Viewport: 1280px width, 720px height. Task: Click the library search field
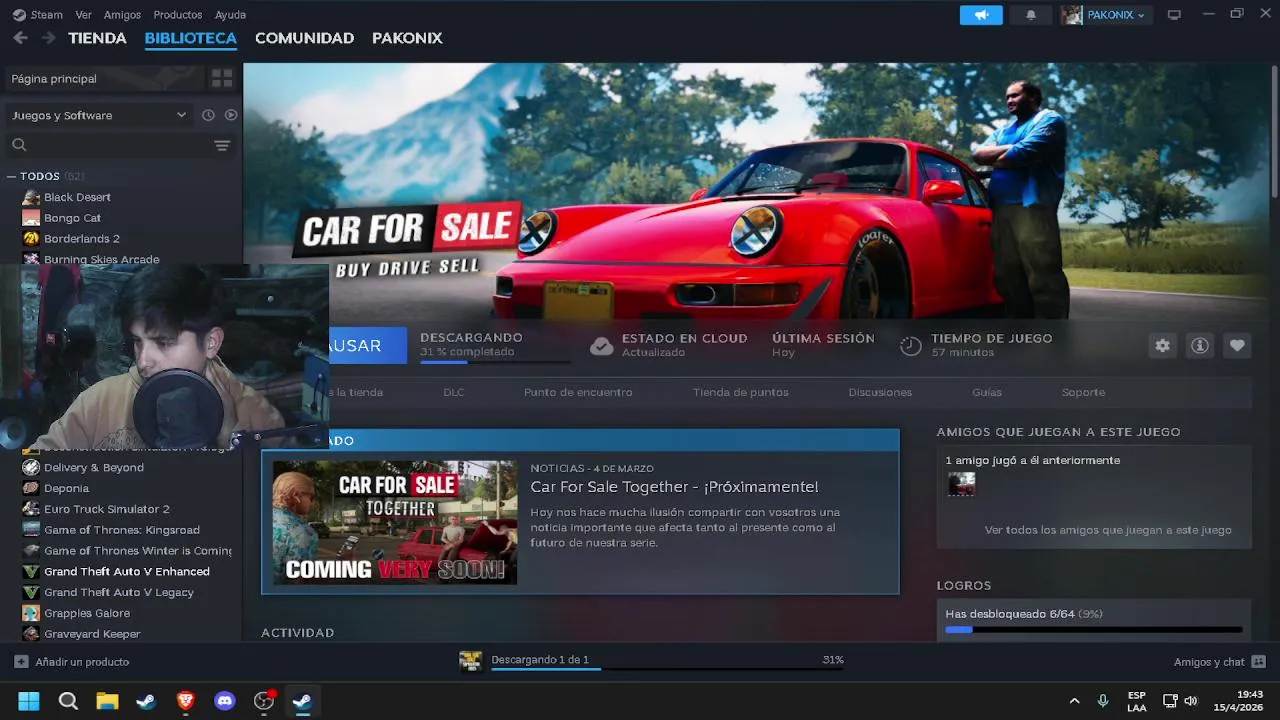tap(110, 145)
